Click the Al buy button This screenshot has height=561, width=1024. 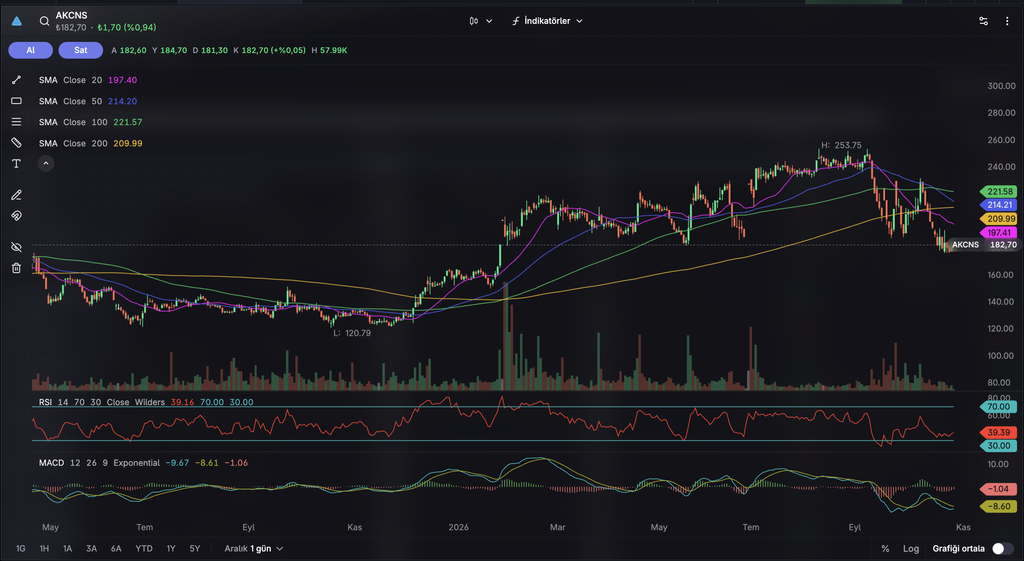click(x=31, y=50)
